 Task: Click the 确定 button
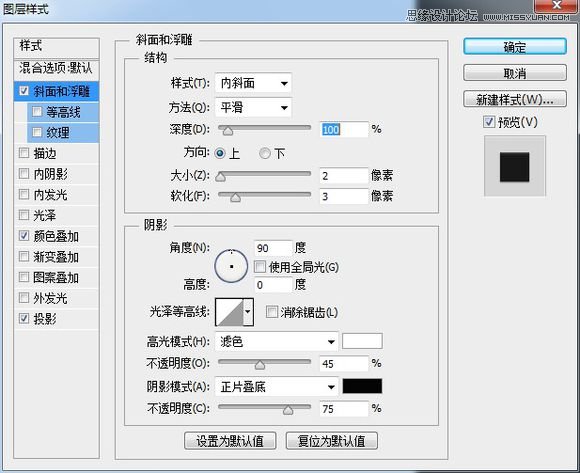[x=515, y=47]
